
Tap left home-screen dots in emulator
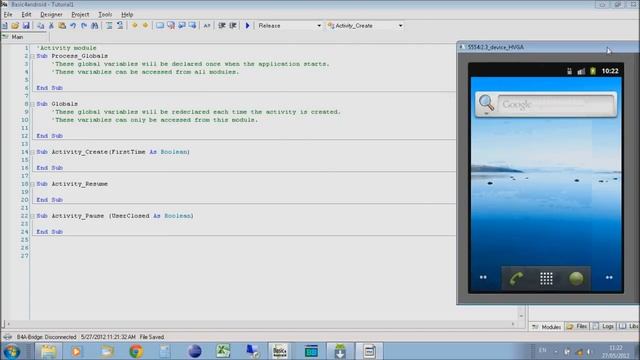tap(483, 277)
